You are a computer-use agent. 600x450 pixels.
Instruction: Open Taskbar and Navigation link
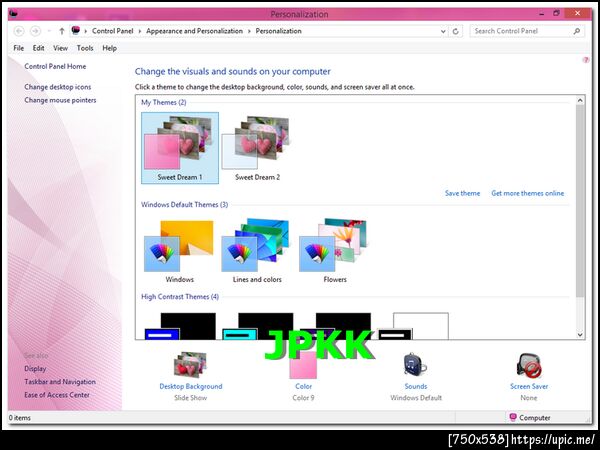click(60, 382)
